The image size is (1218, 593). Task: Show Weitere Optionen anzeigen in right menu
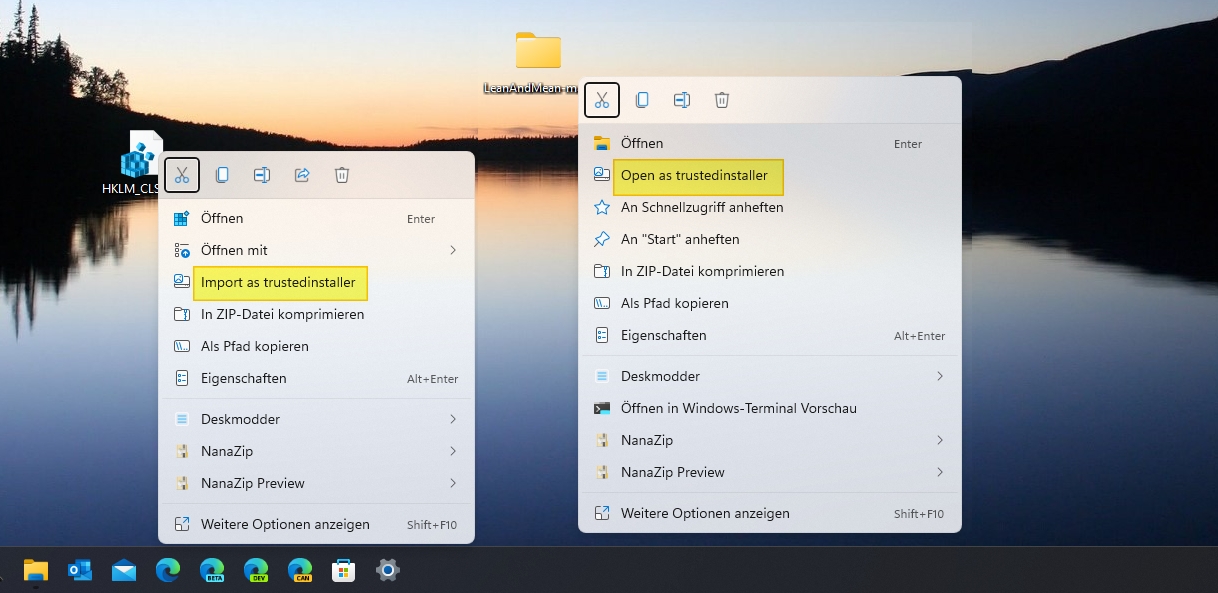[769, 513]
